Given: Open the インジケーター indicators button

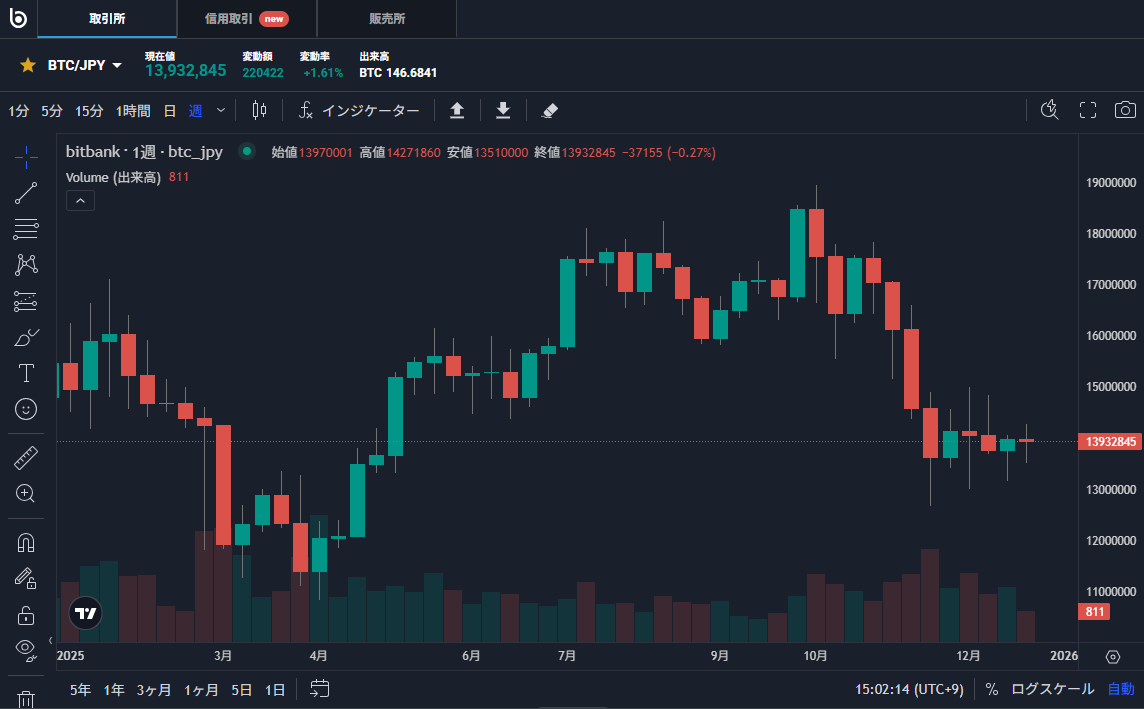Looking at the screenshot, I should tap(359, 110).
